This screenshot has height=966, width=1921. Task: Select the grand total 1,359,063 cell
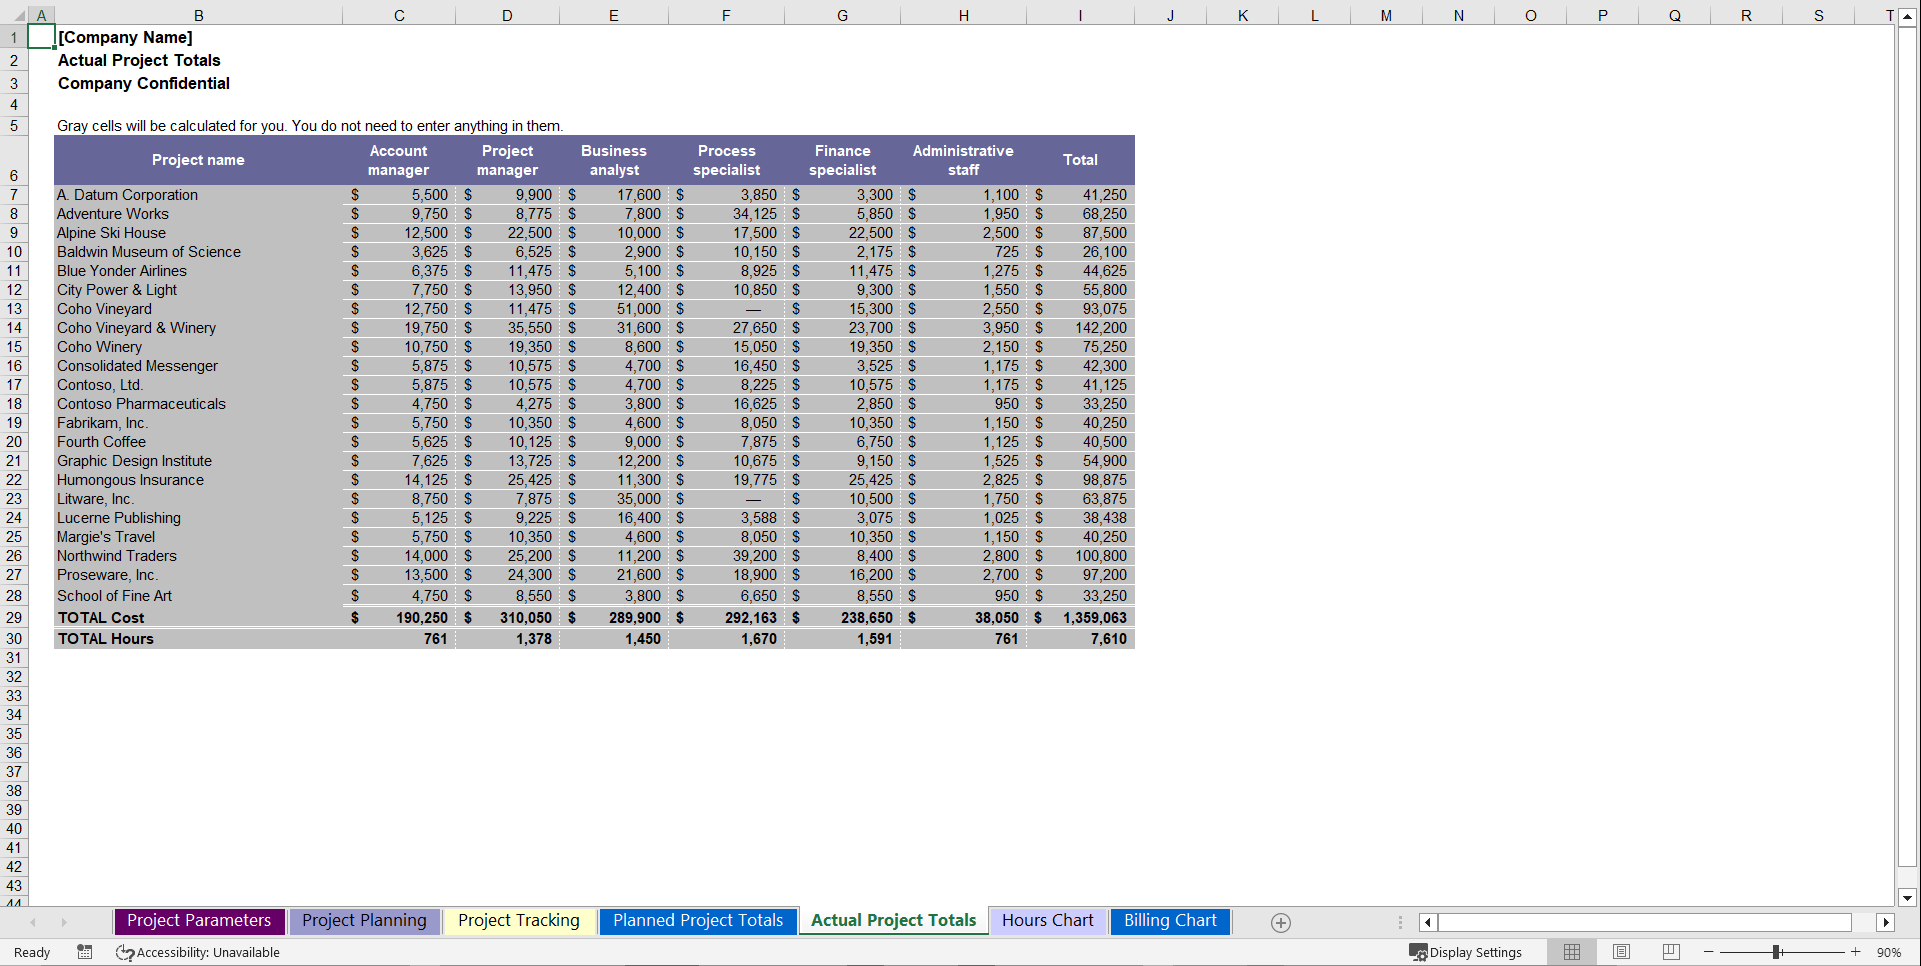click(x=1080, y=618)
